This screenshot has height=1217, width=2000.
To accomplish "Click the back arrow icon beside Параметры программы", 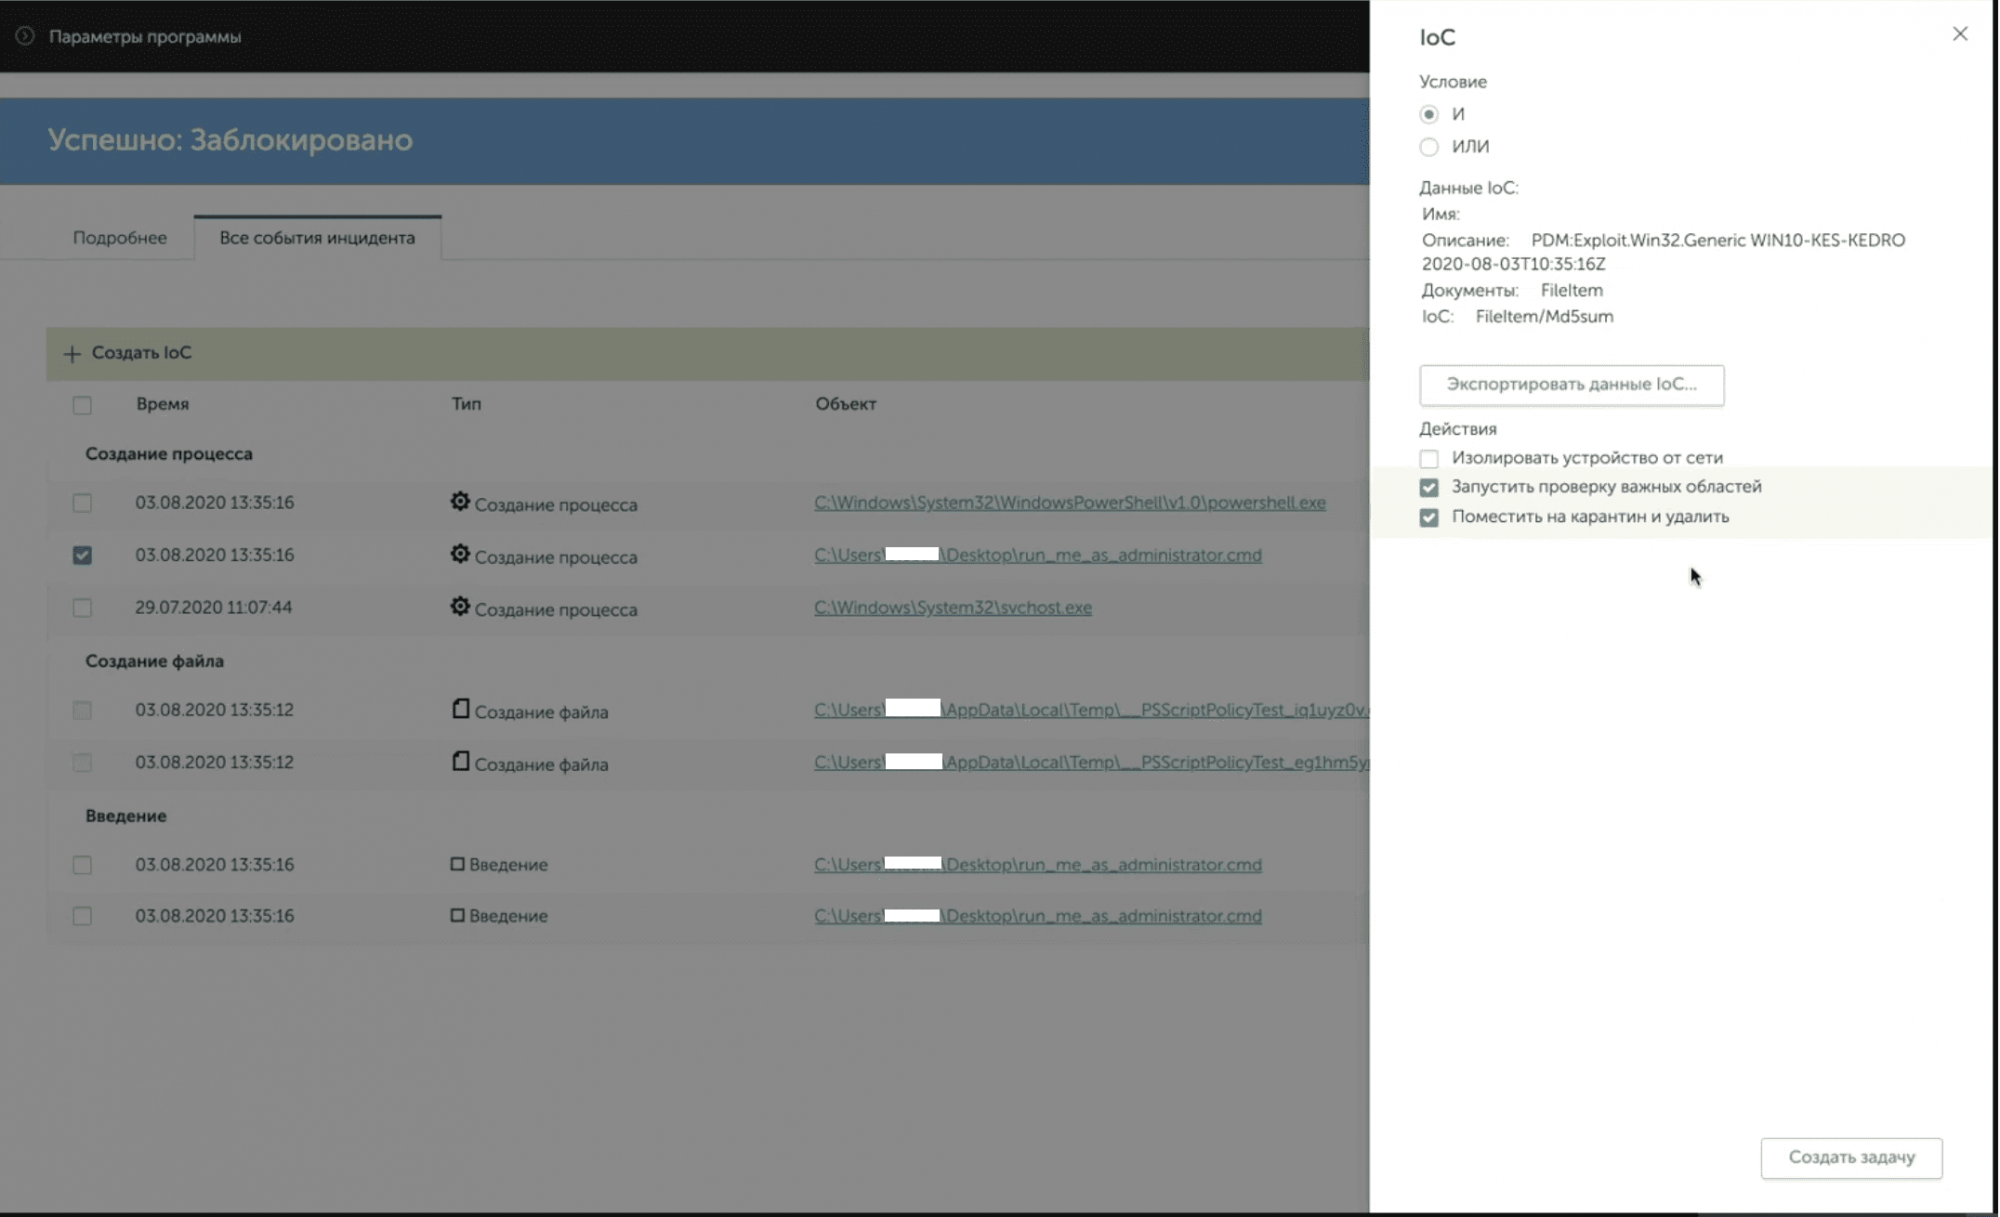I will pos(25,36).
